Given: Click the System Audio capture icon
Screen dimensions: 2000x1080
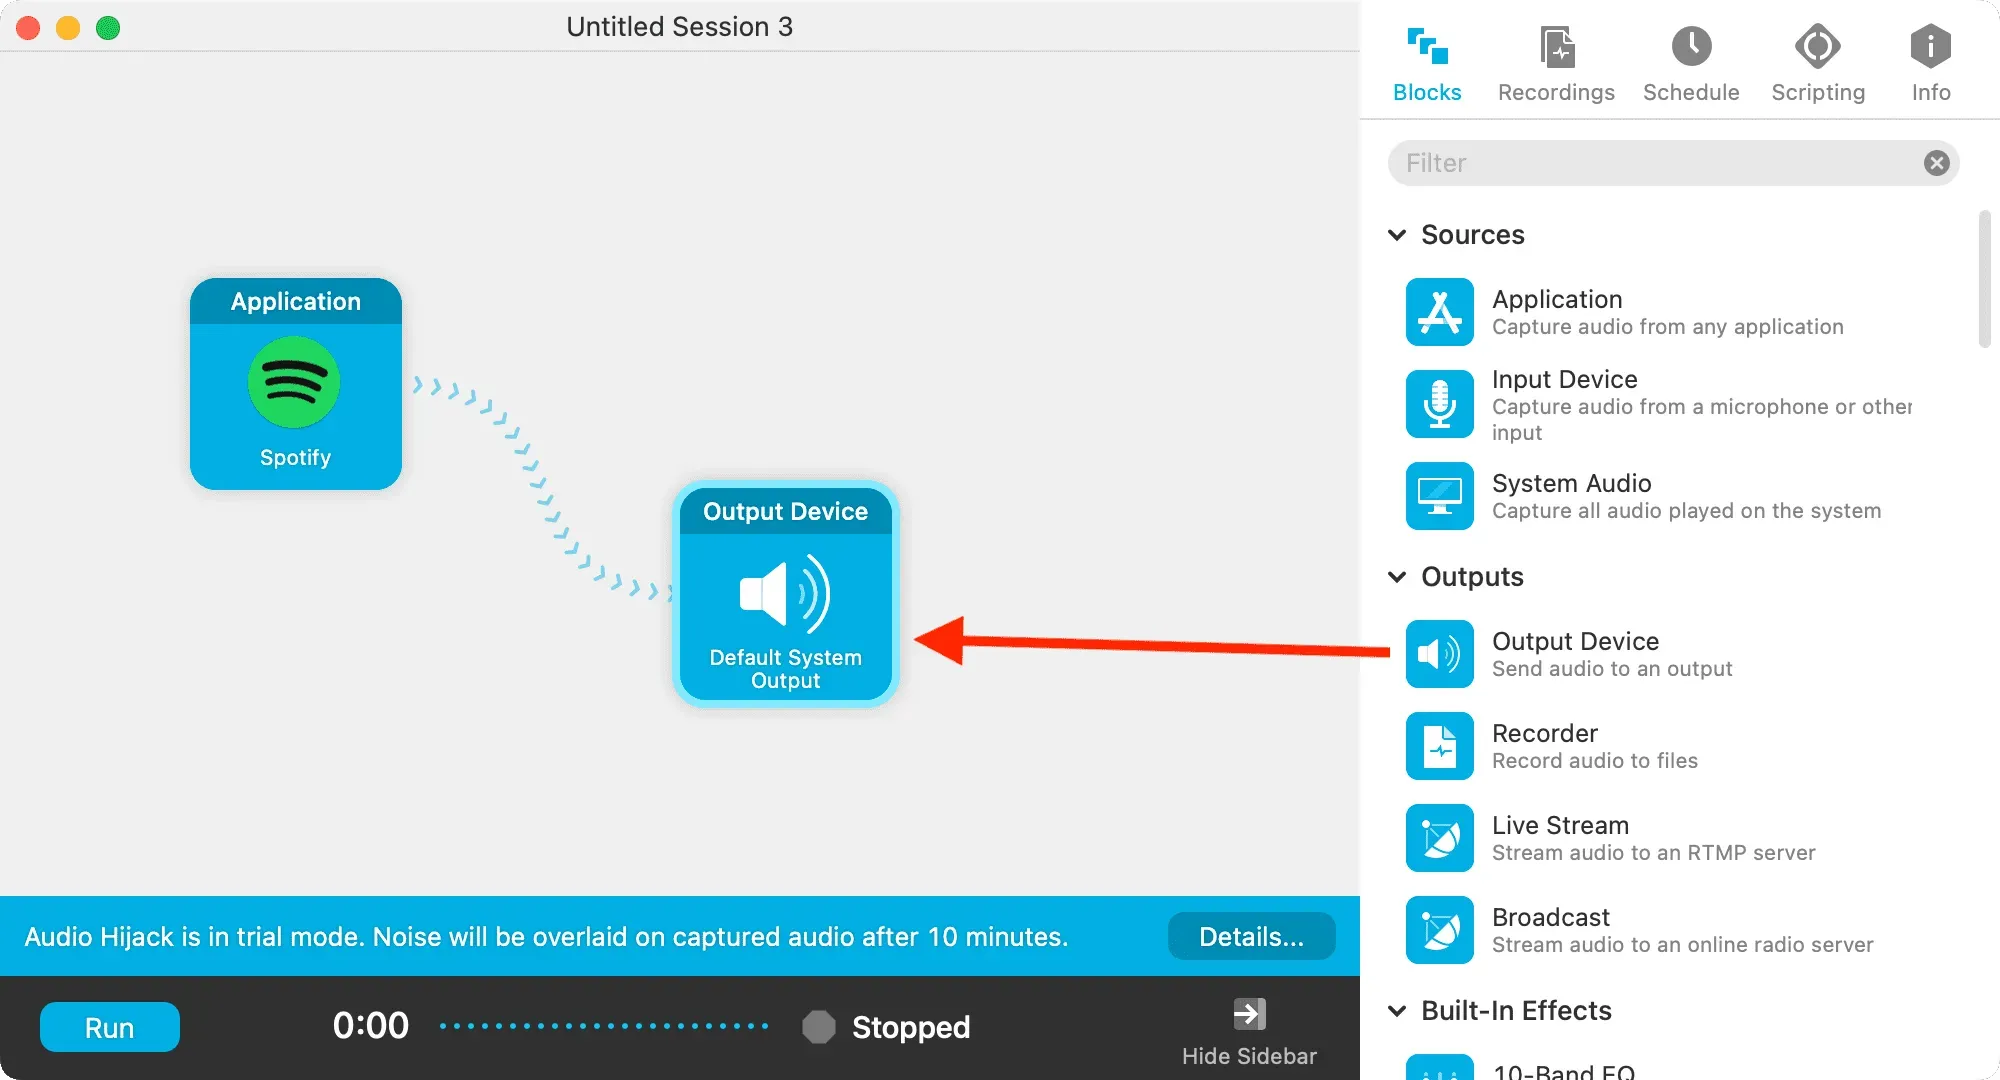Looking at the screenshot, I should [1440, 495].
